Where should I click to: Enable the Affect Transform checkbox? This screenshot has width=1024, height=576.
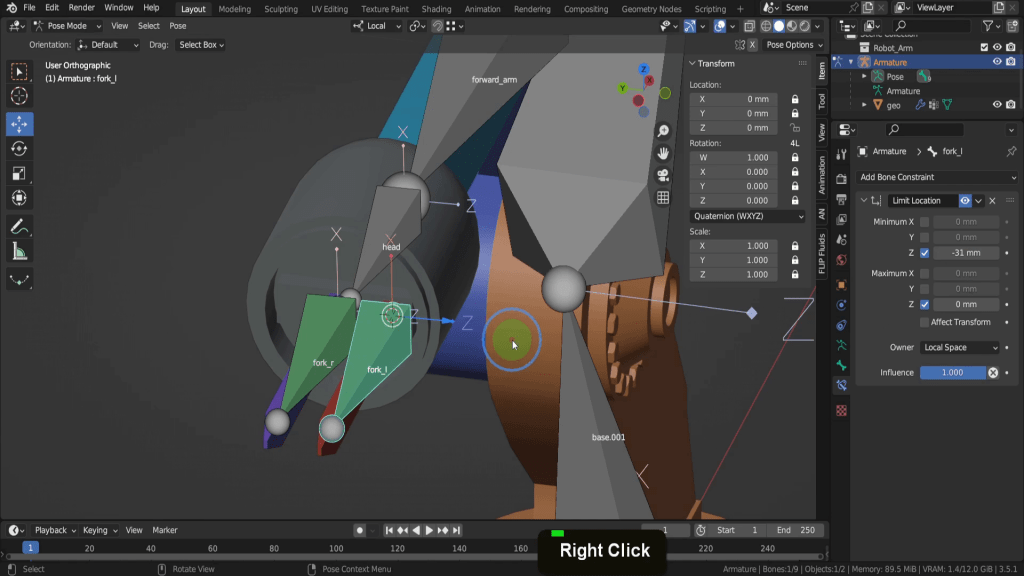click(x=924, y=322)
